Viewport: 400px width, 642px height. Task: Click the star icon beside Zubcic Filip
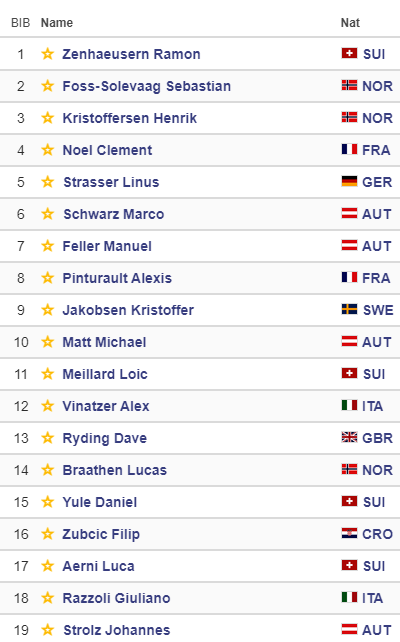pyautogui.click(x=47, y=533)
